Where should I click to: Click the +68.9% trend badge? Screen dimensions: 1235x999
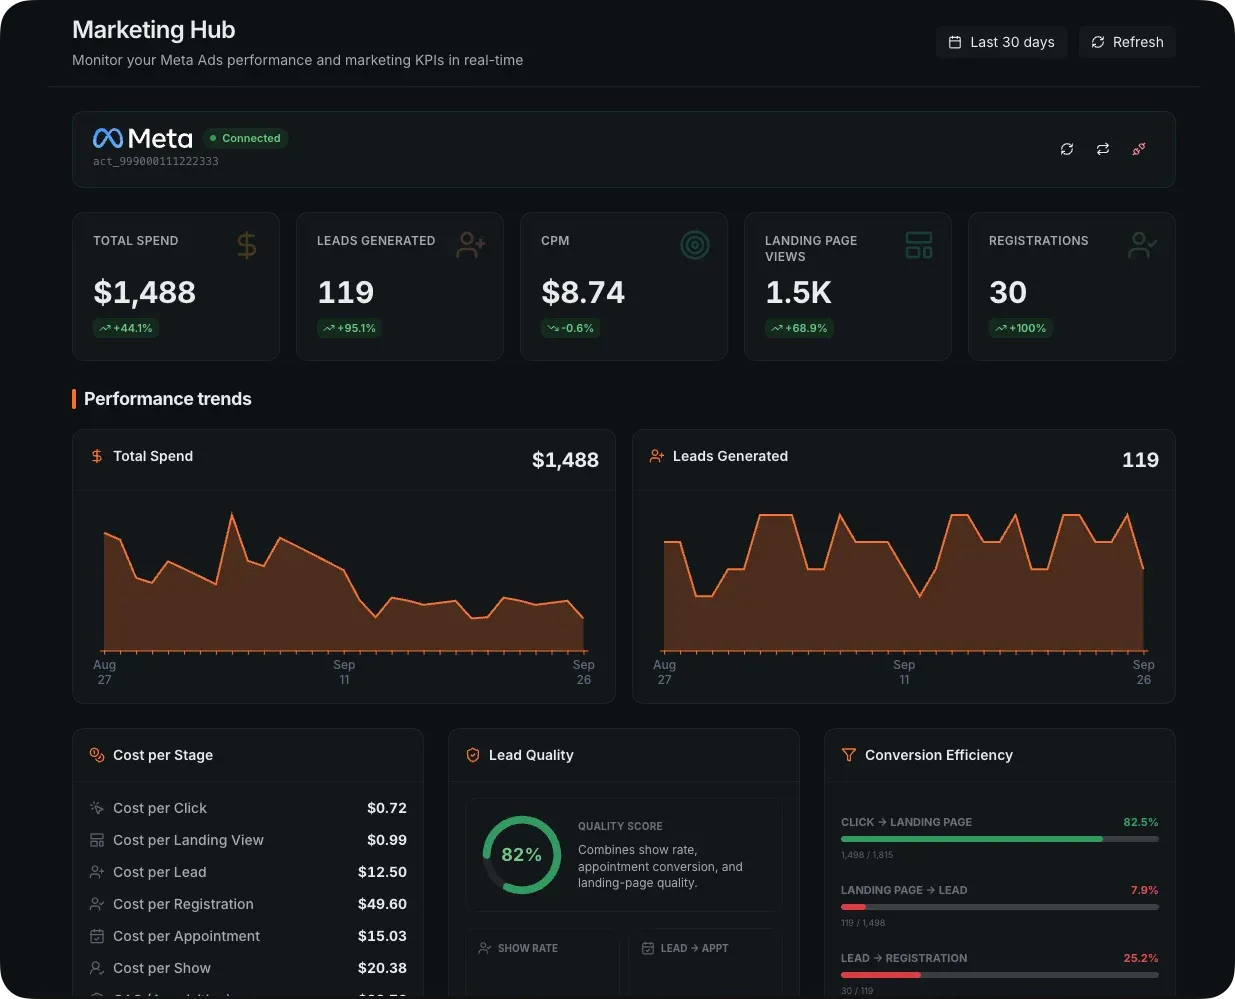point(799,328)
